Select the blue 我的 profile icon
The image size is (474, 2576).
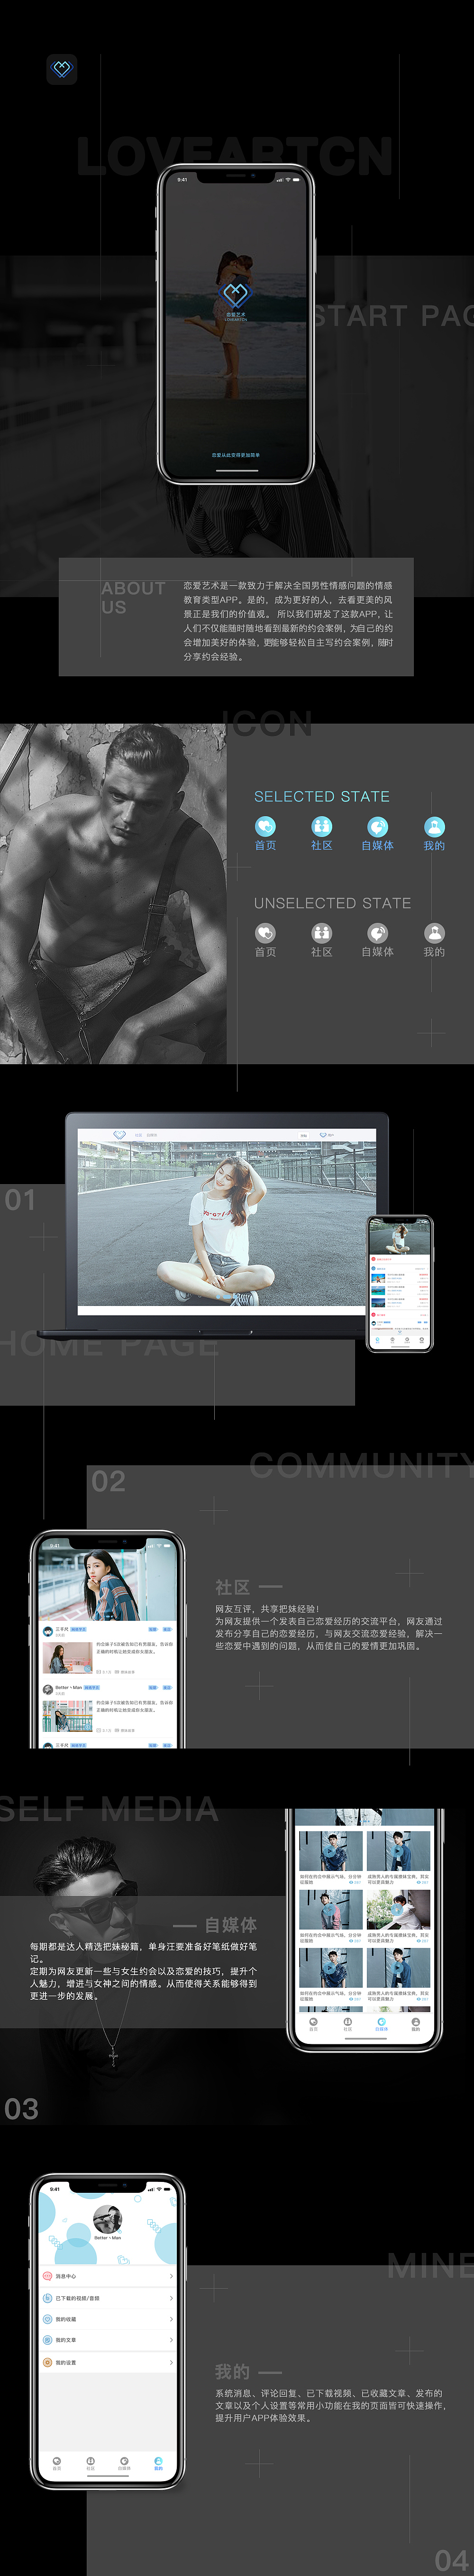click(x=434, y=826)
